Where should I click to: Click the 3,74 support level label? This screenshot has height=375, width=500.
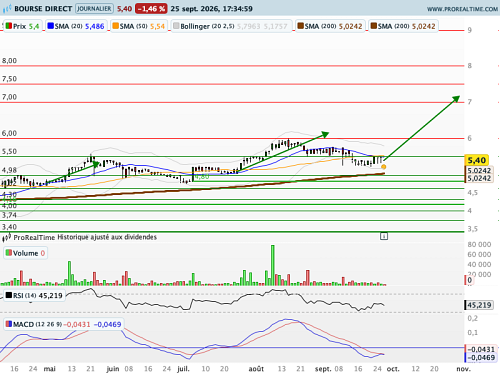[x=9, y=215]
